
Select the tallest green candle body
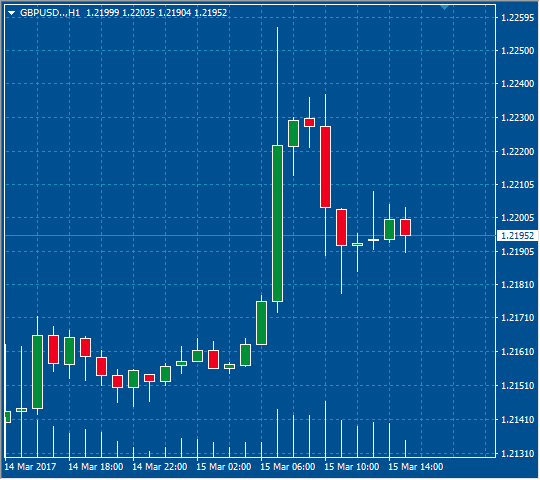[278, 224]
